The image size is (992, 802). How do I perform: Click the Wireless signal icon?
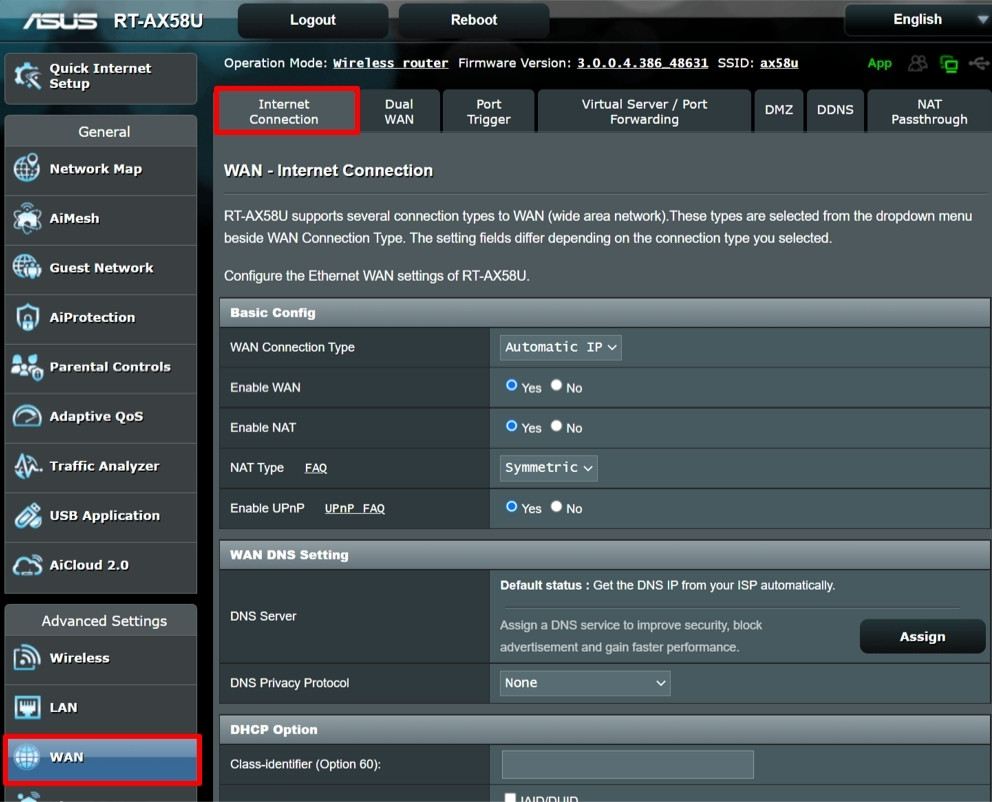pyautogui.click(x=27, y=658)
